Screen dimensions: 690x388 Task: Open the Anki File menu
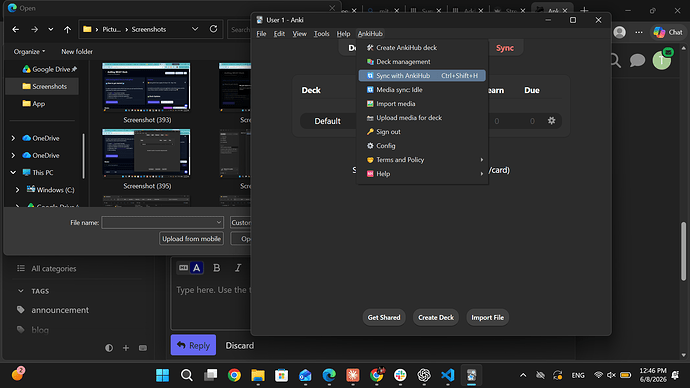pyautogui.click(x=261, y=34)
